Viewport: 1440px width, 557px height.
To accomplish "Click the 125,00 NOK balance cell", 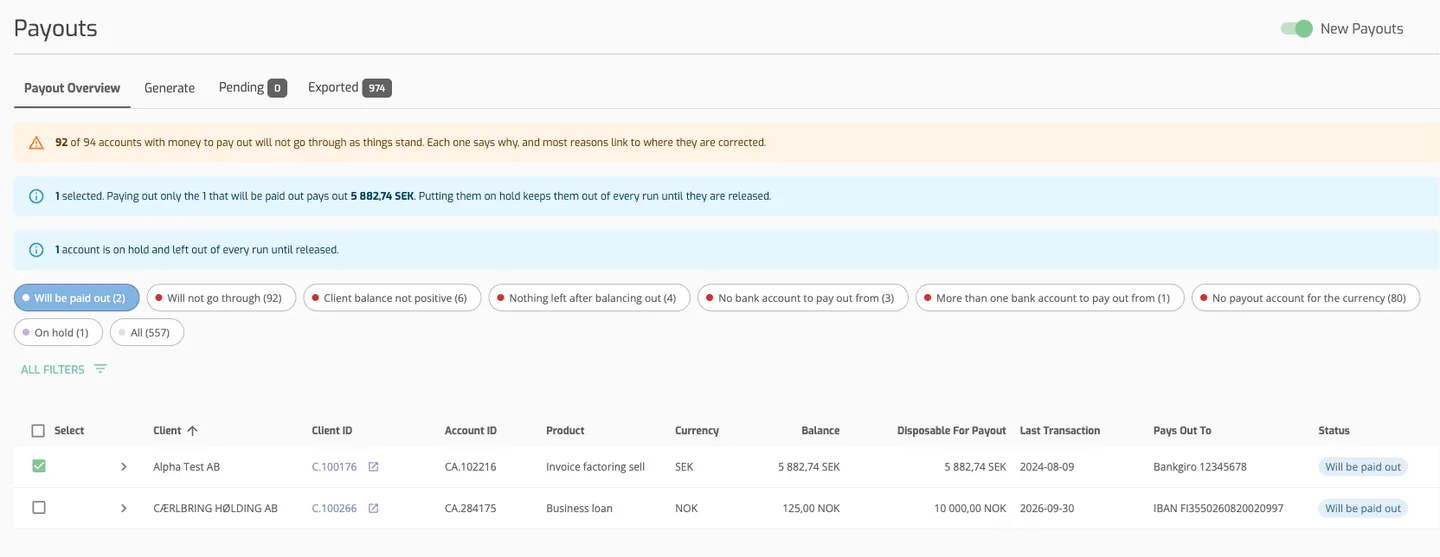I will [x=811, y=508].
